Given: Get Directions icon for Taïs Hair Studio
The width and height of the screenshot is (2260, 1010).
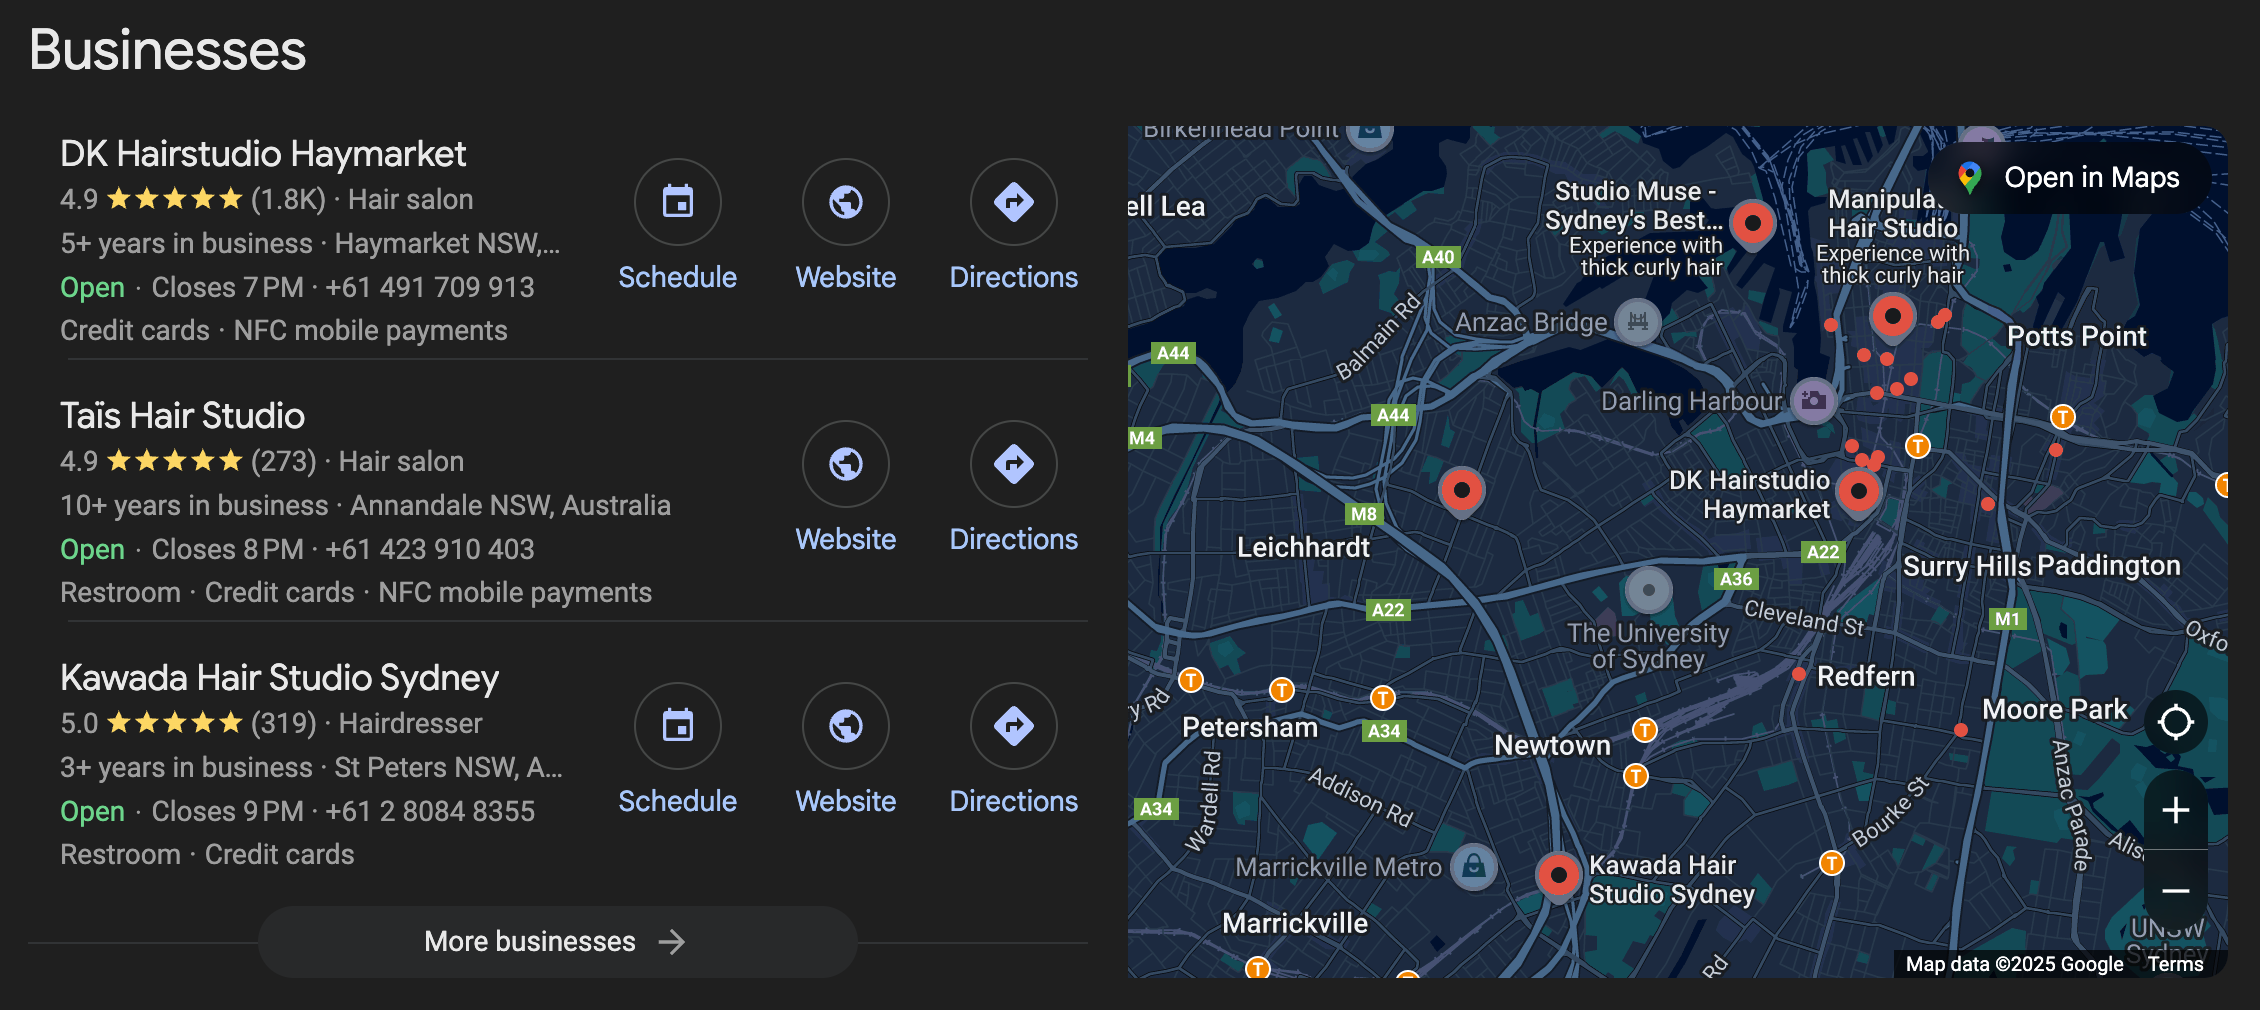Looking at the screenshot, I should 1014,464.
